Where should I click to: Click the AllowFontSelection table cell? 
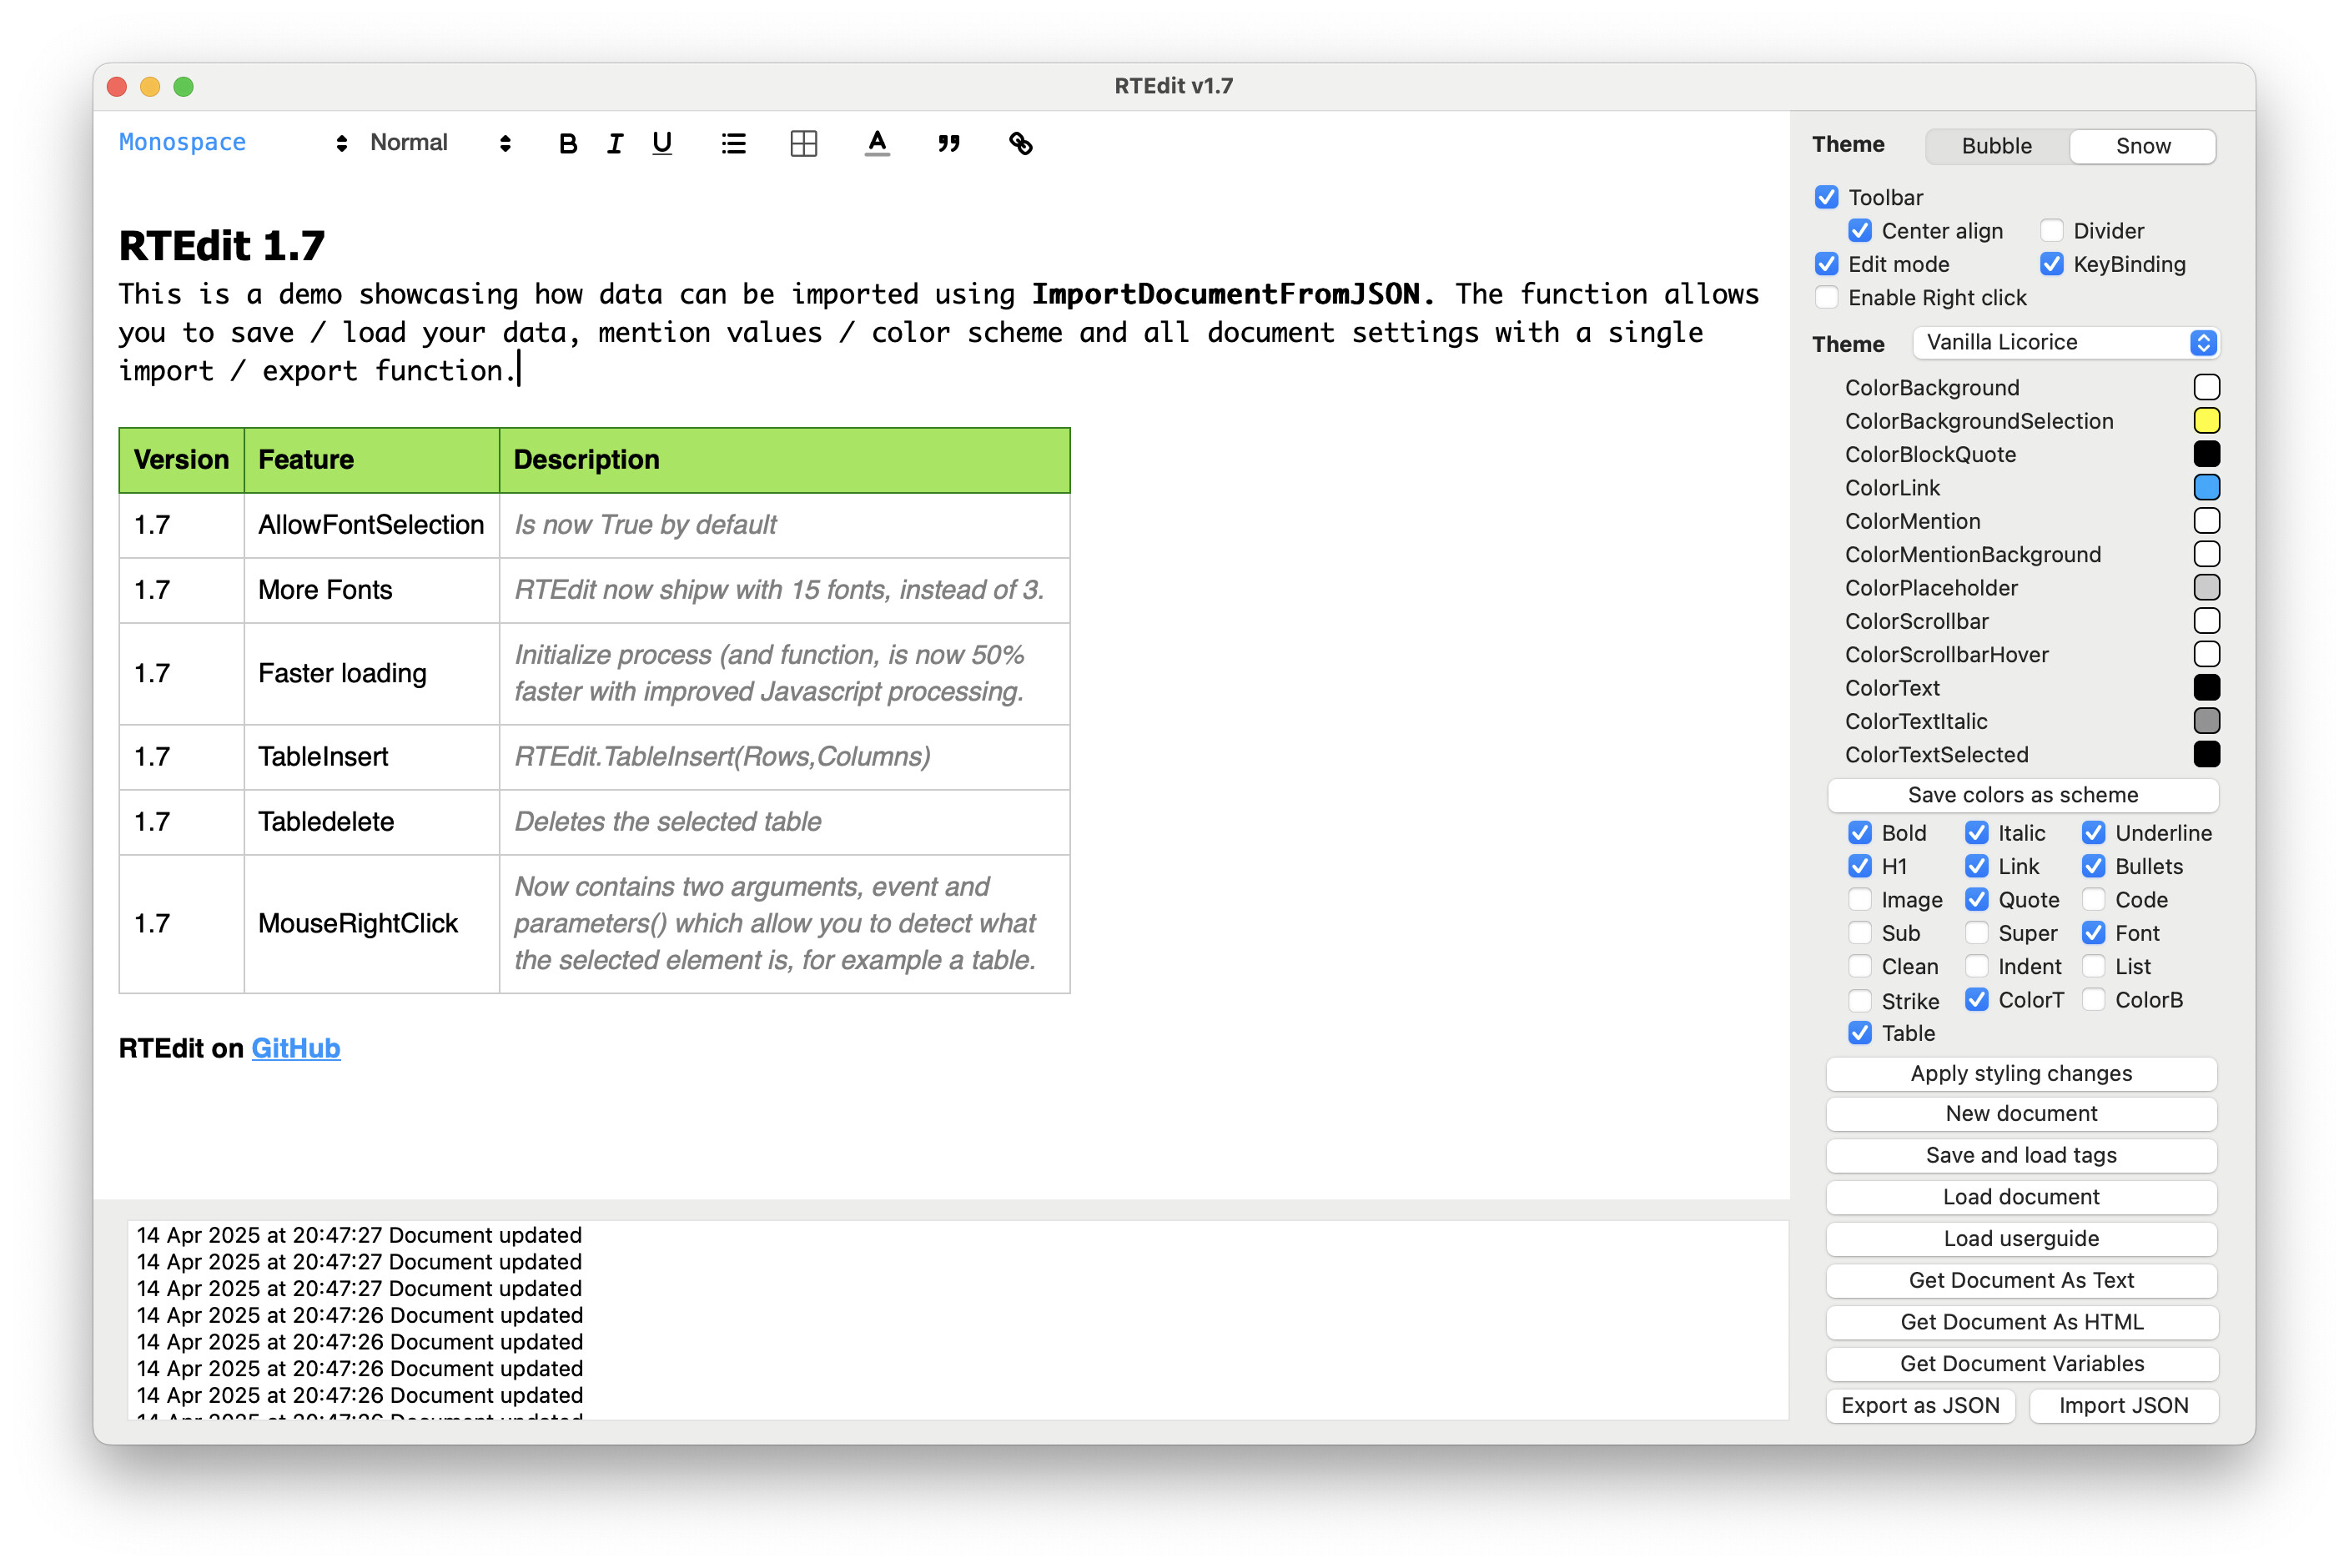point(371,525)
